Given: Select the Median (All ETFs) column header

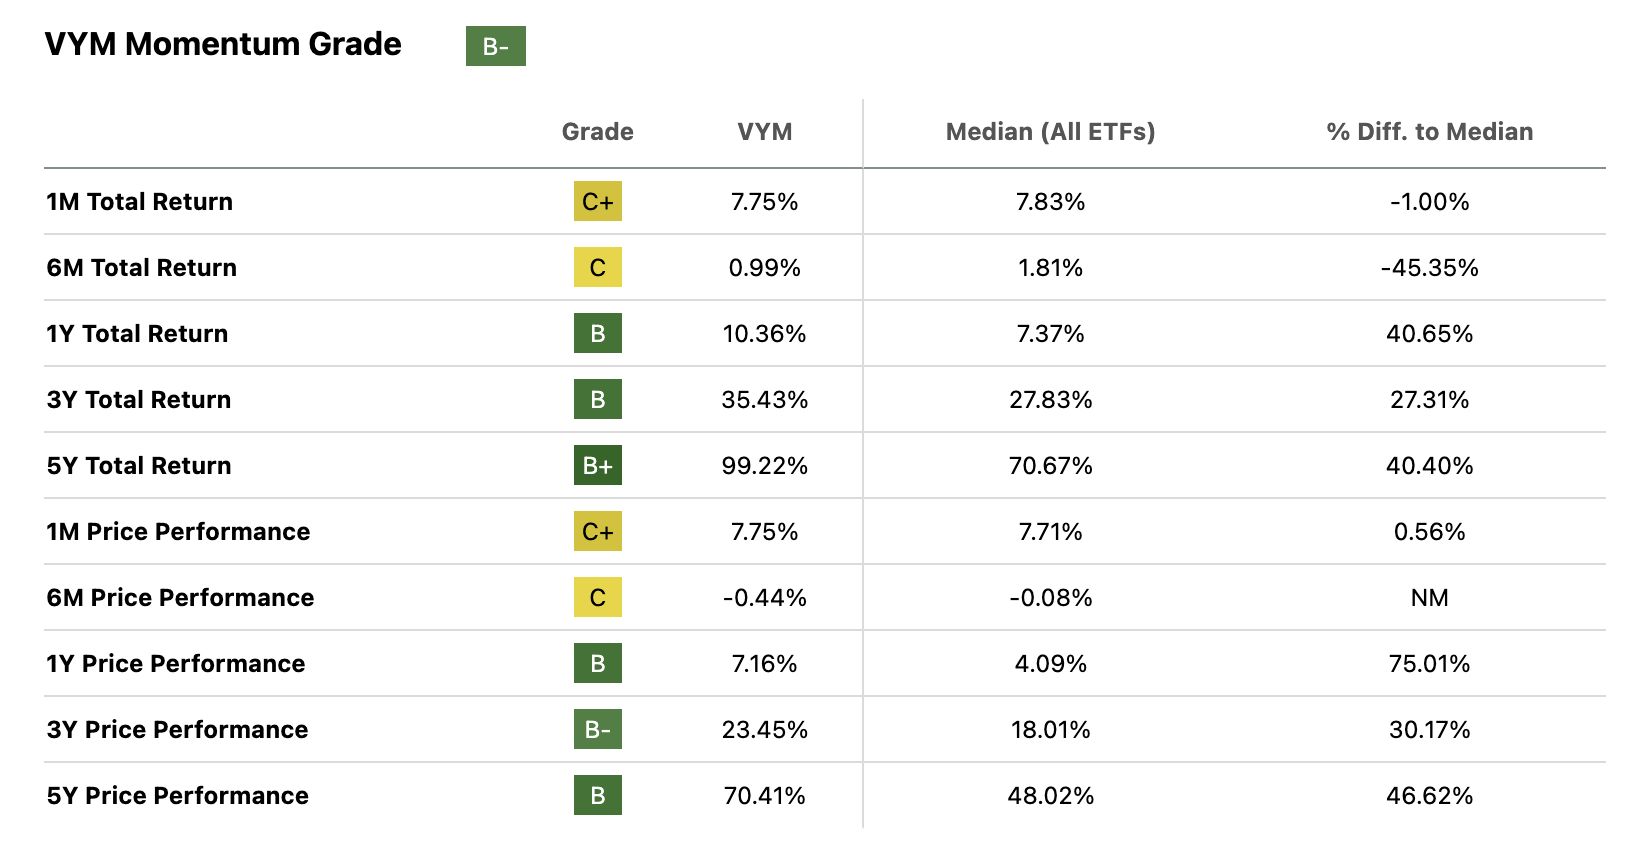Looking at the screenshot, I should point(1050,132).
